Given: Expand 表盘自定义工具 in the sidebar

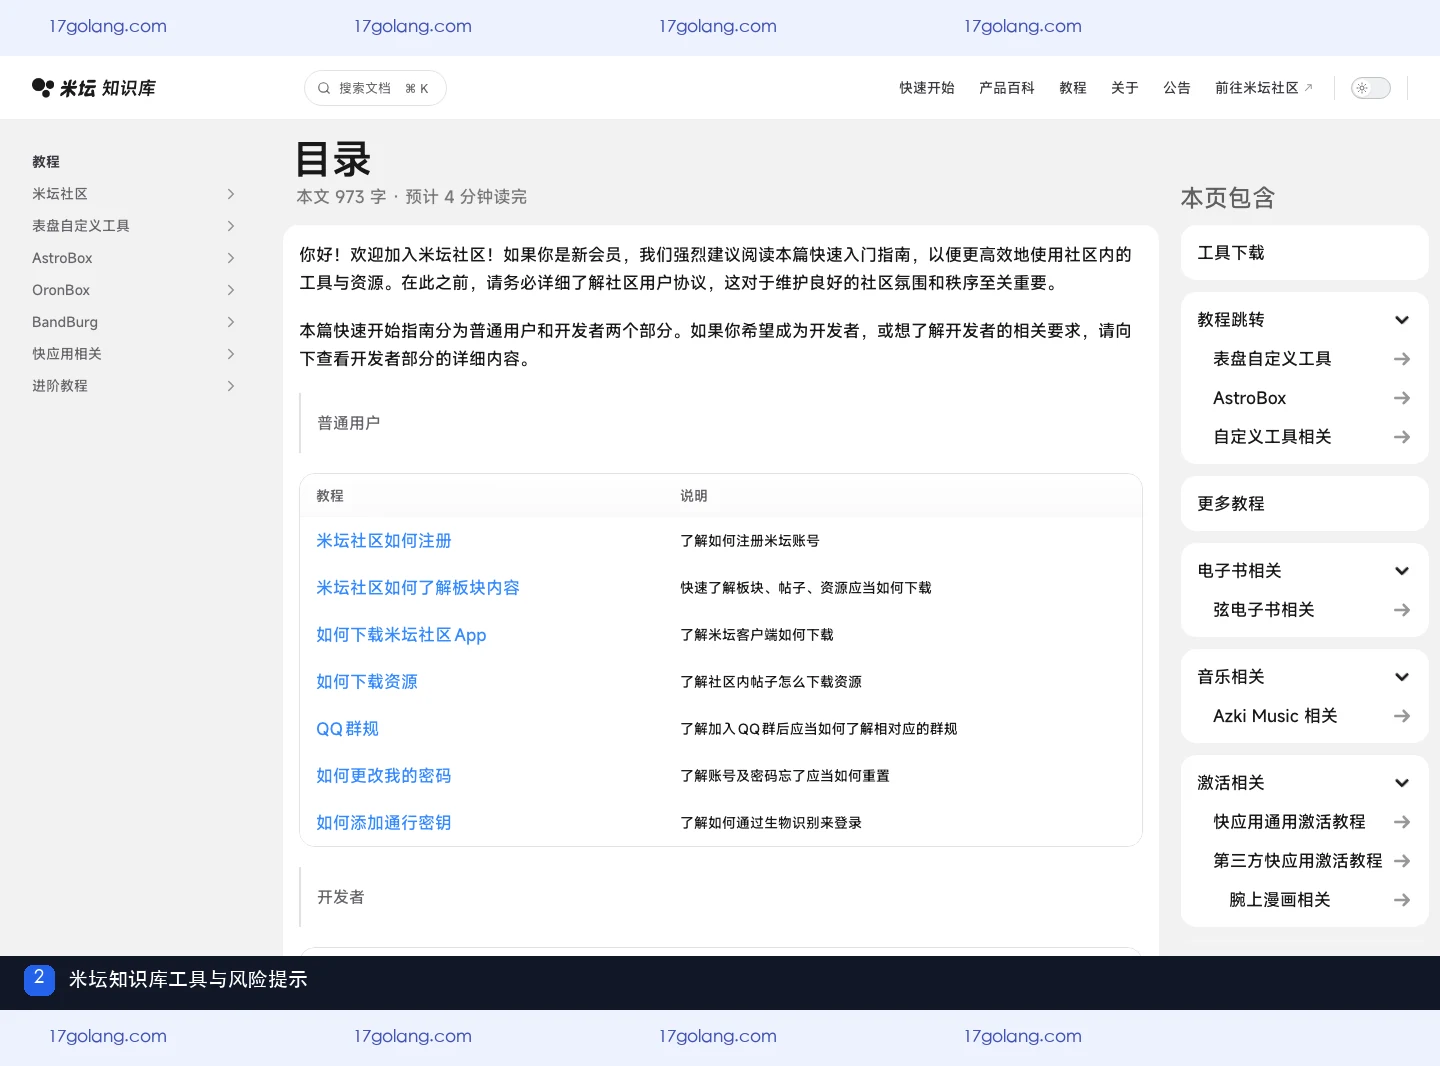Looking at the screenshot, I should (231, 226).
